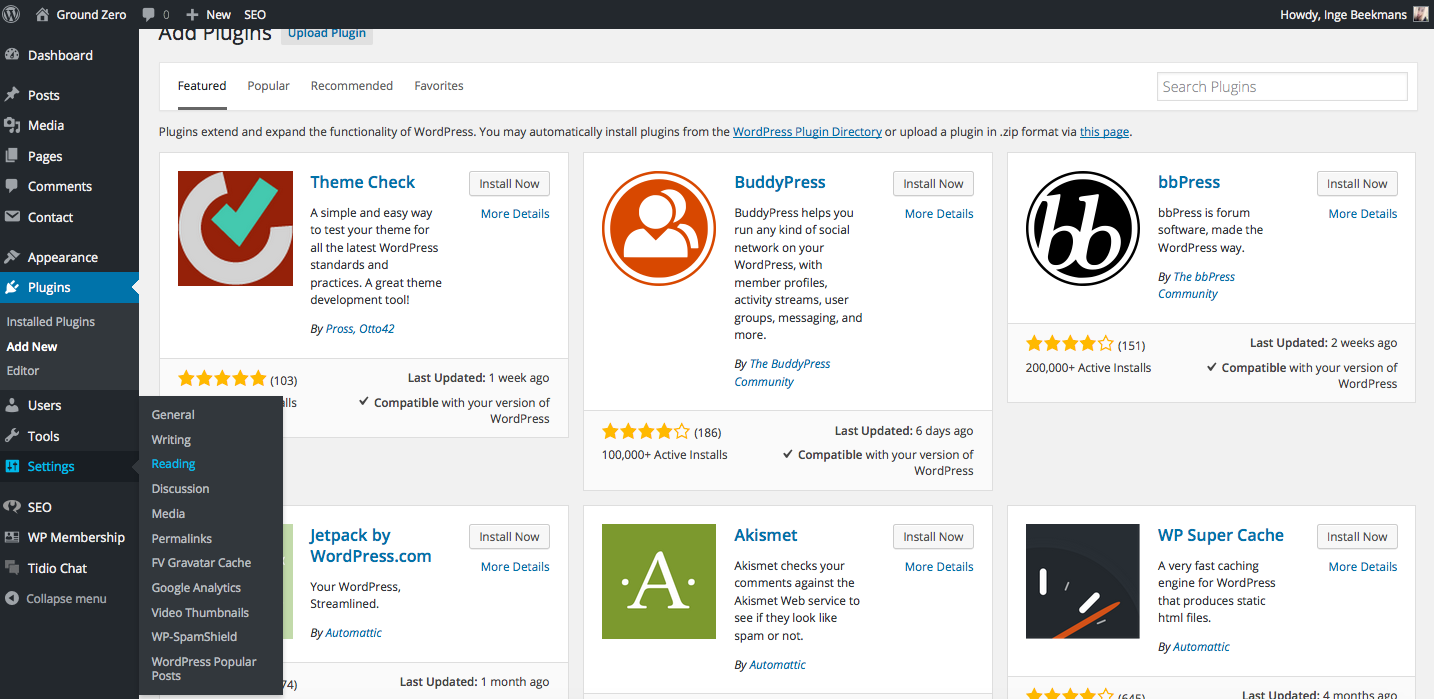Install Jetpack plugin now
Image resolution: width=1434 pixels, height=699 pixels.
pos(509,537)
